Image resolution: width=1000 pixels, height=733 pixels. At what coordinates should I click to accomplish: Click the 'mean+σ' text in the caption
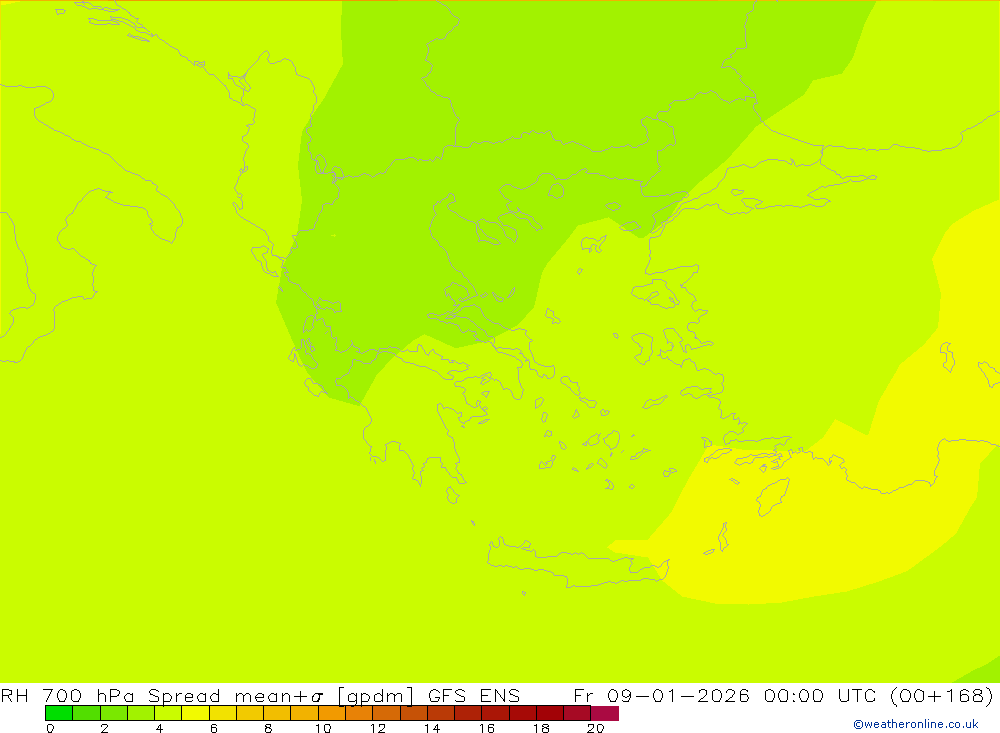tap(279, 696)
